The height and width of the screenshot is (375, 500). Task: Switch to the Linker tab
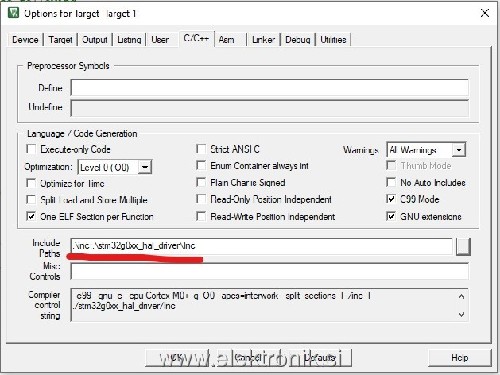[263, 40]
